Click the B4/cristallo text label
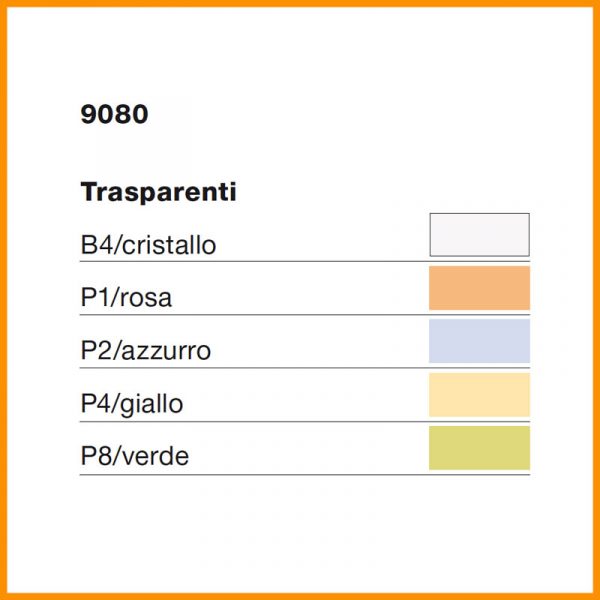The image size is (600, 600). (x=148, y=245)
